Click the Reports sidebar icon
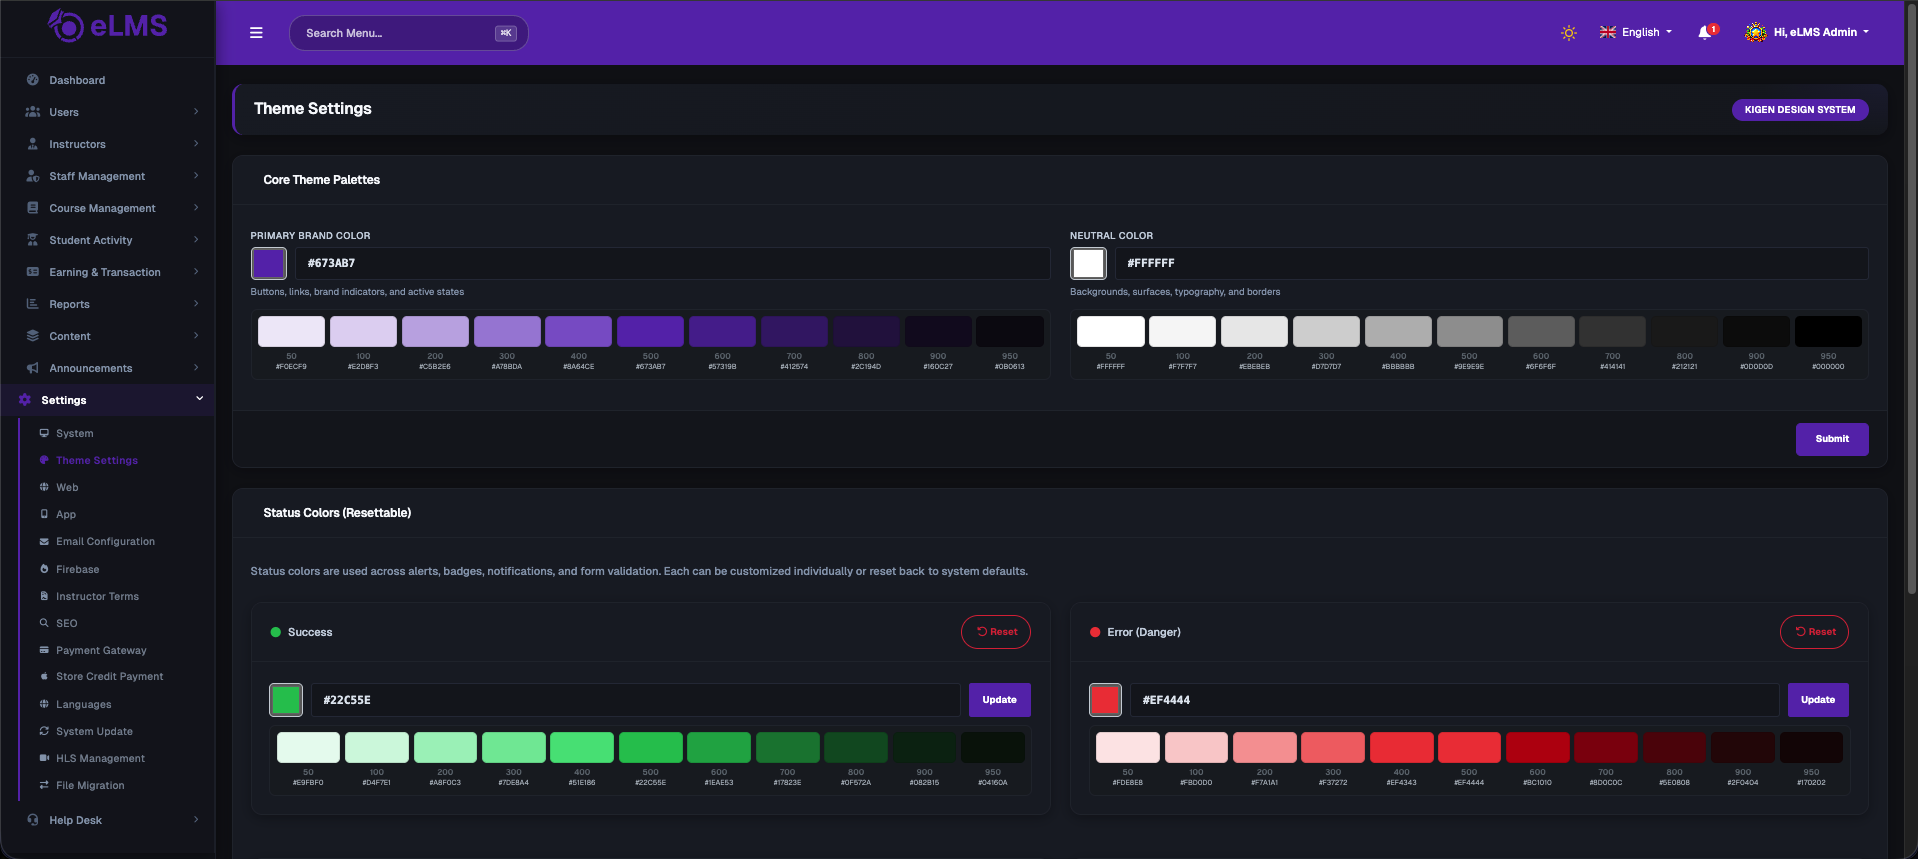1918x859 pixels. coord(33,304)
